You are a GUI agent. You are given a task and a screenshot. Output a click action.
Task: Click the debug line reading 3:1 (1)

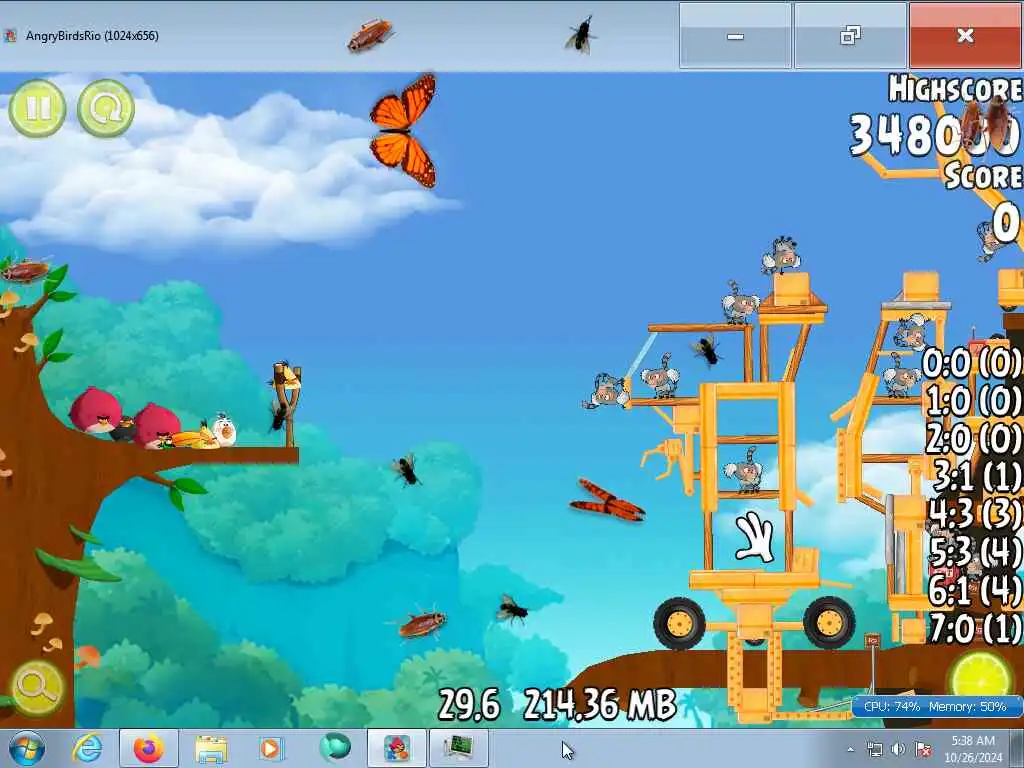978,476
